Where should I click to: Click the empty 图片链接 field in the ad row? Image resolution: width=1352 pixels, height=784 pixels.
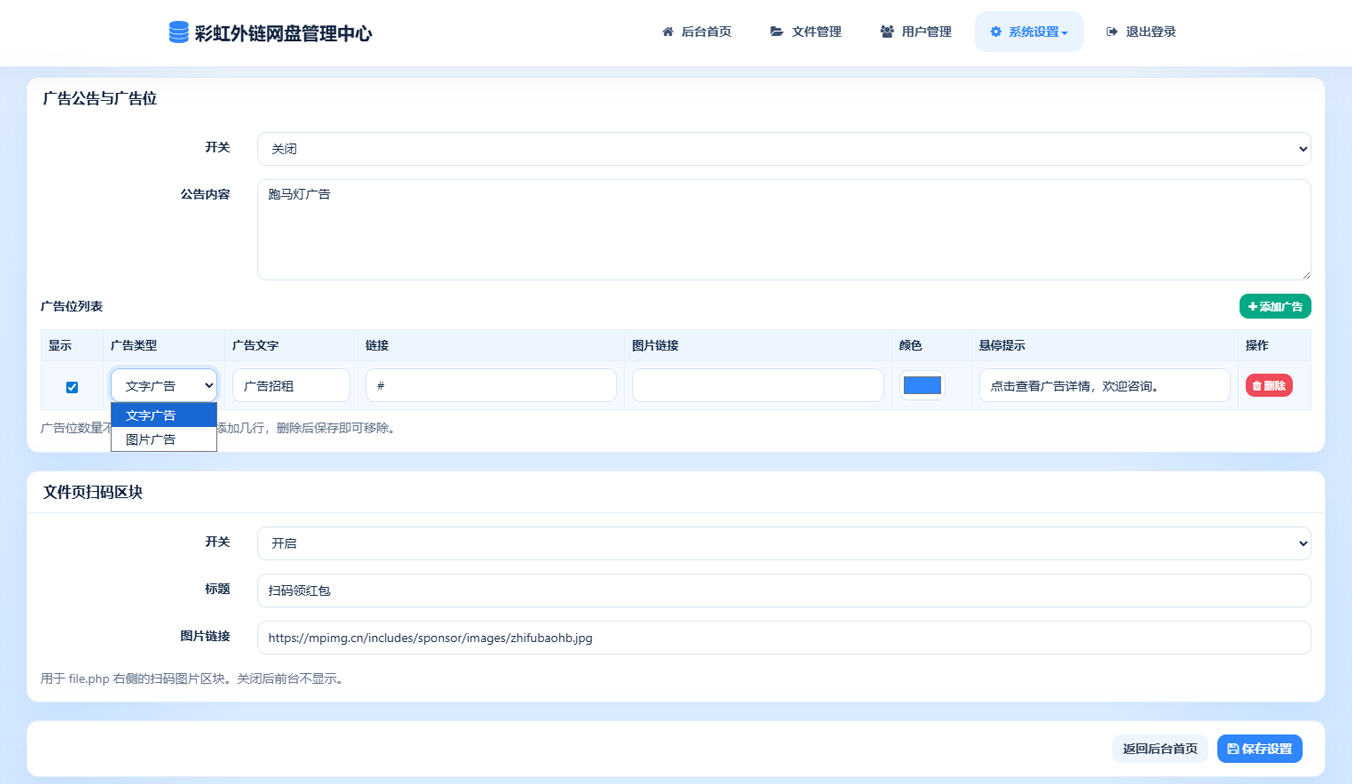pyautogui.click(x=758, y=385)
